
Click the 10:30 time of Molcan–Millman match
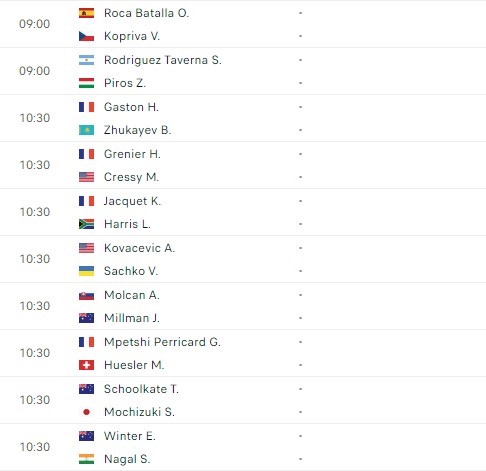point(35,306)
